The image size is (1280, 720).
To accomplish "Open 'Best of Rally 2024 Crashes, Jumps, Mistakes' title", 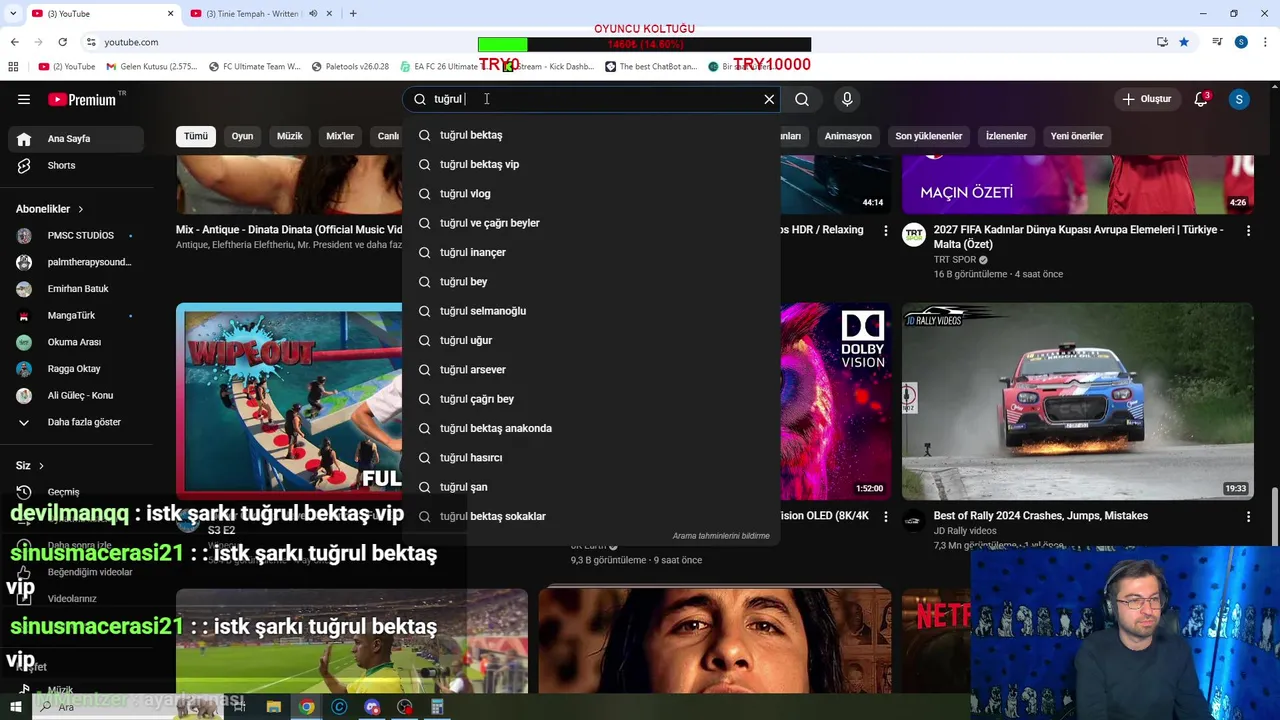I will pos(1041,516).
